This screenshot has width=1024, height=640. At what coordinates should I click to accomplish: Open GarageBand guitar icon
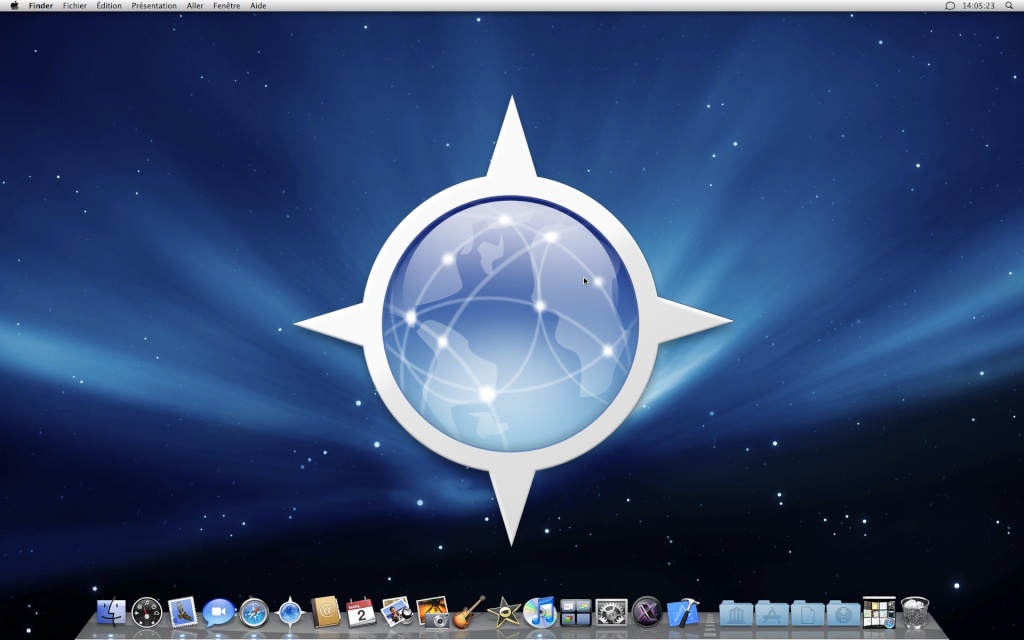coord(468,612)
